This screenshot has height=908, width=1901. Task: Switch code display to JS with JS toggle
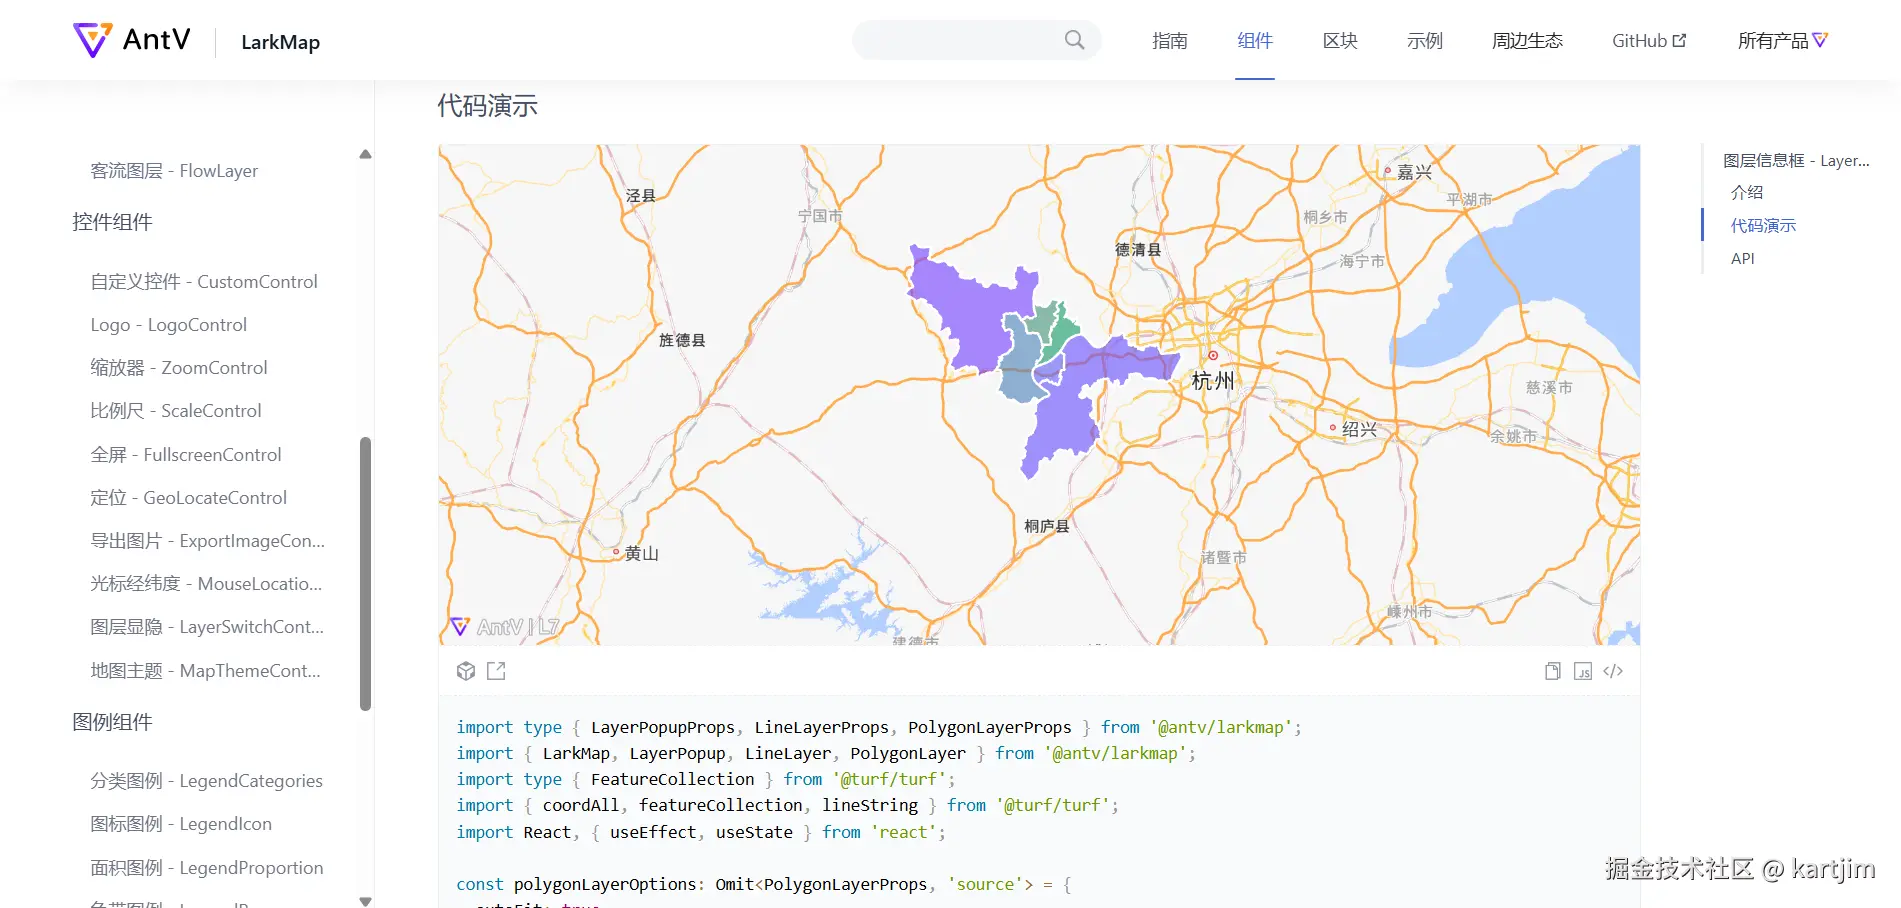tap(1582, 671)
